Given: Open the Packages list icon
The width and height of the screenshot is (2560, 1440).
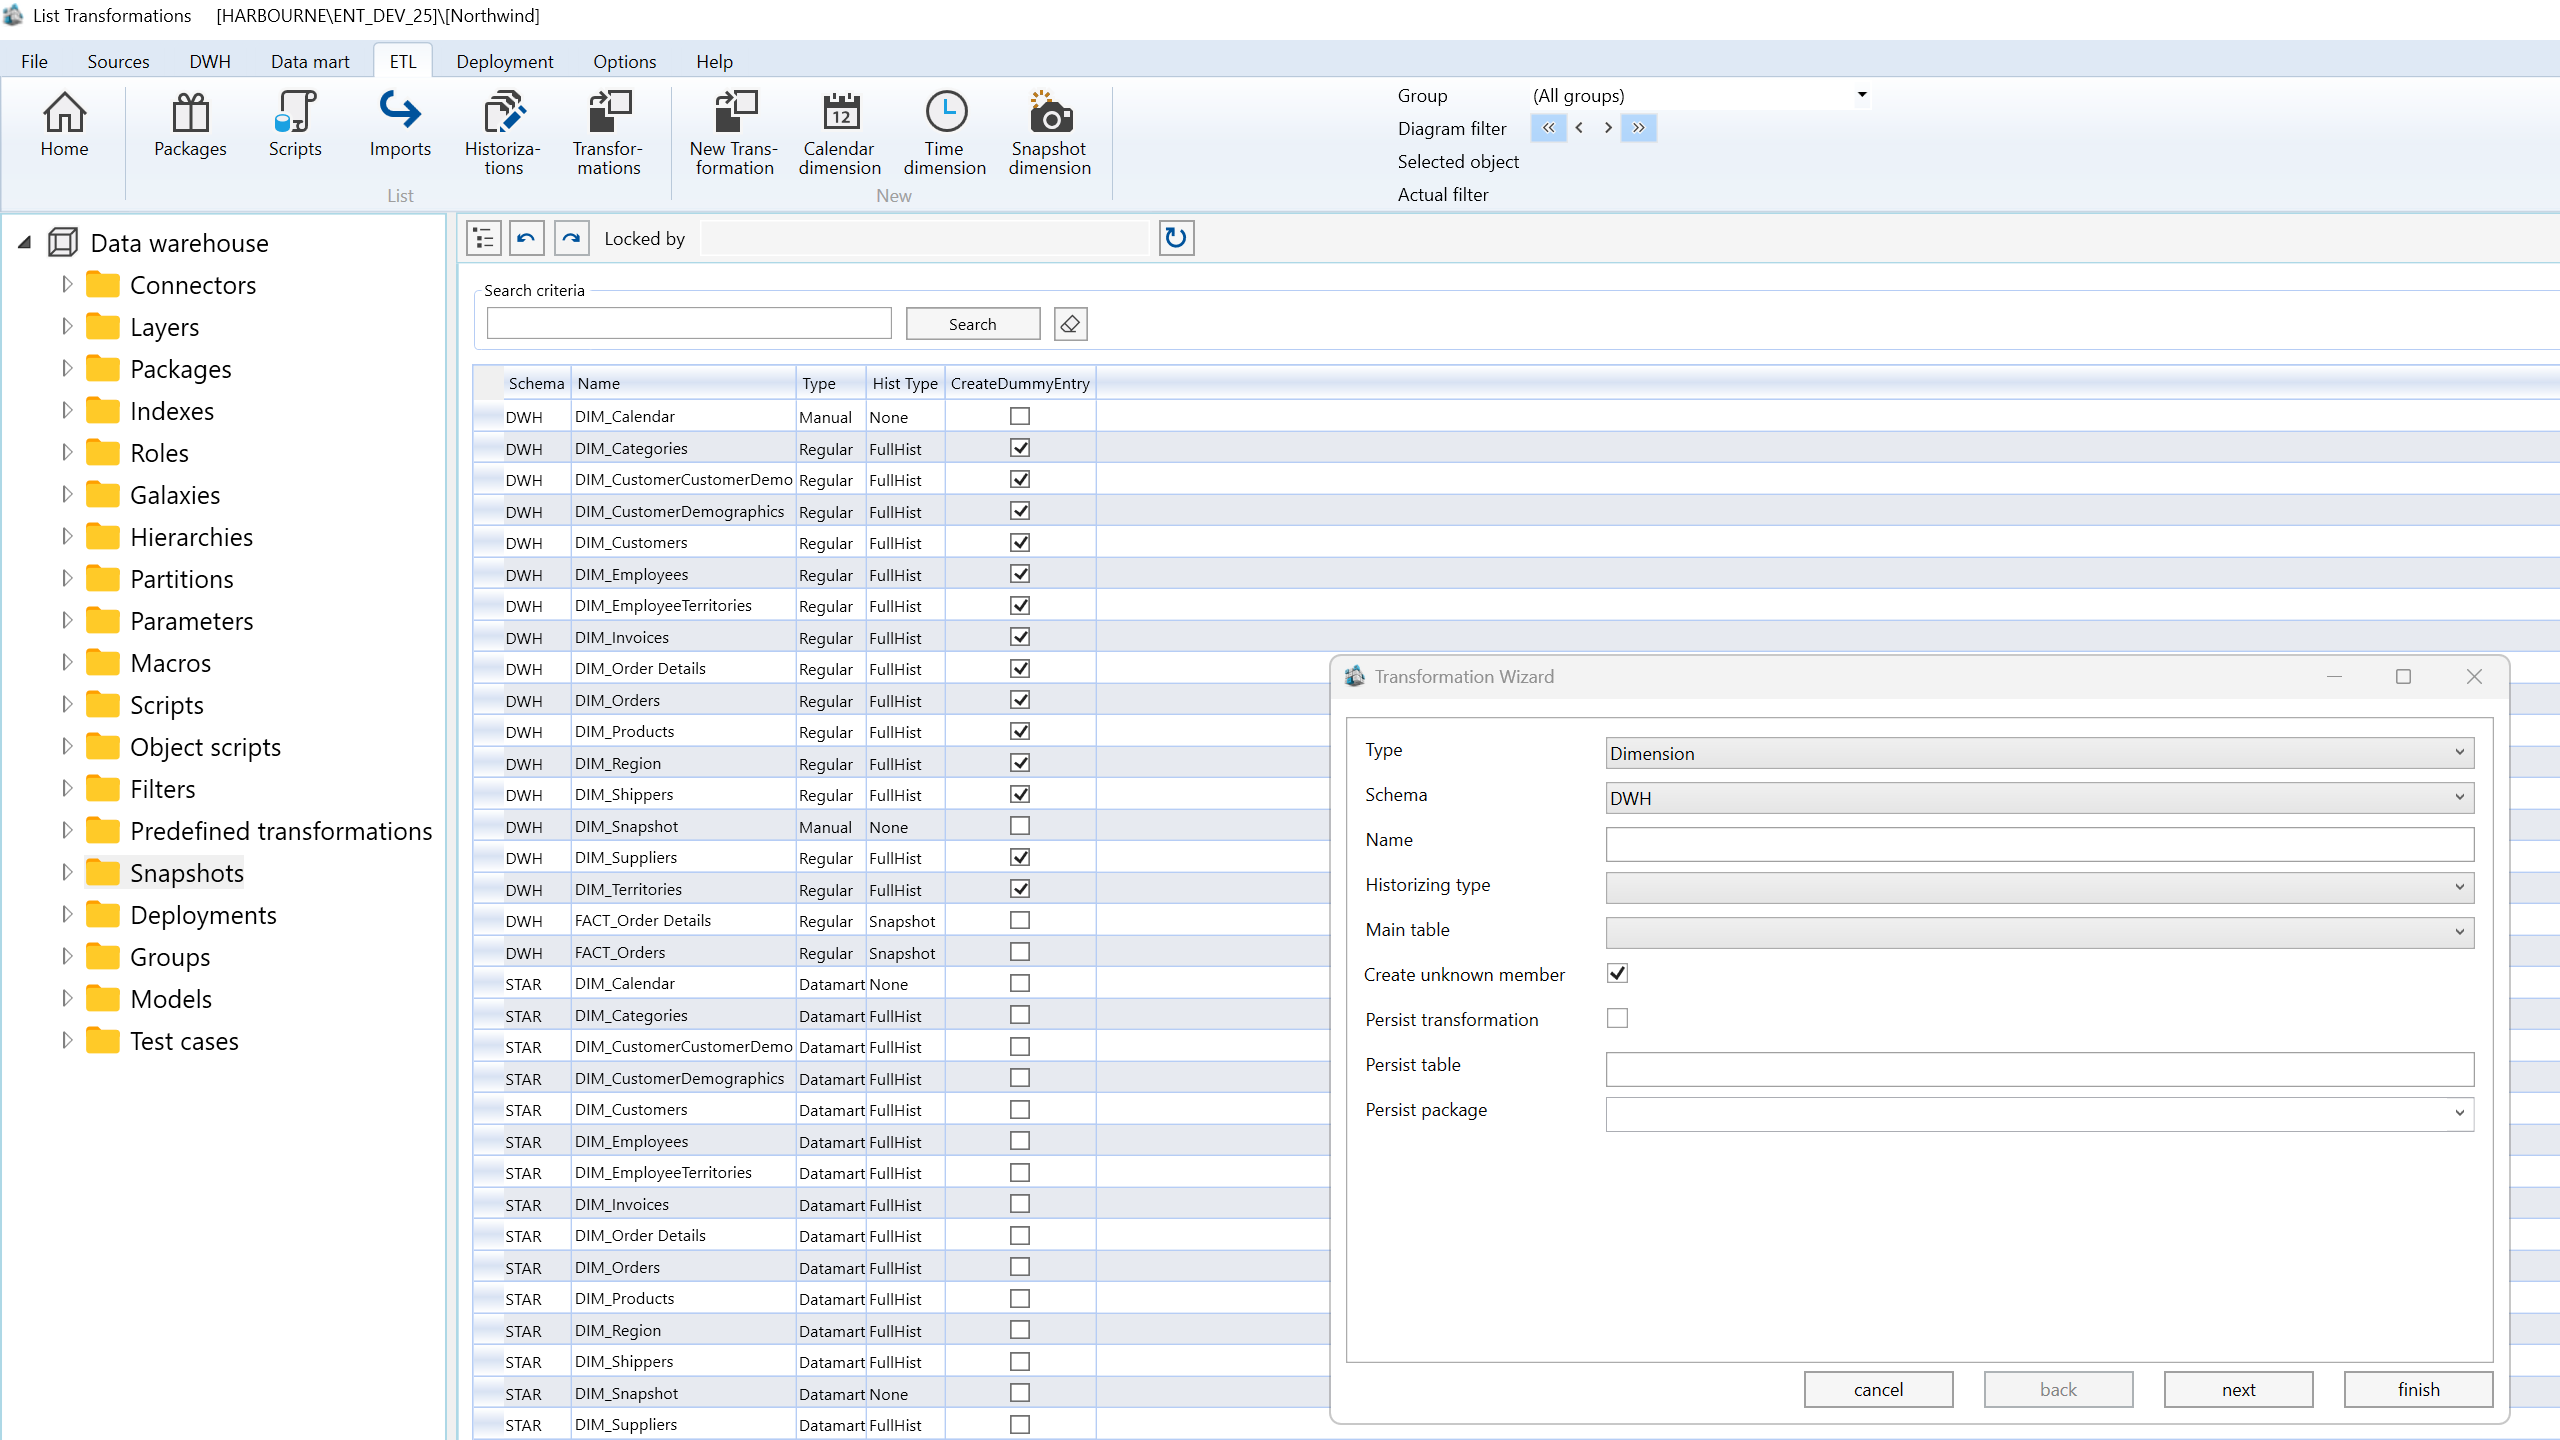Looking at the screenshot, I should (190, 125).
